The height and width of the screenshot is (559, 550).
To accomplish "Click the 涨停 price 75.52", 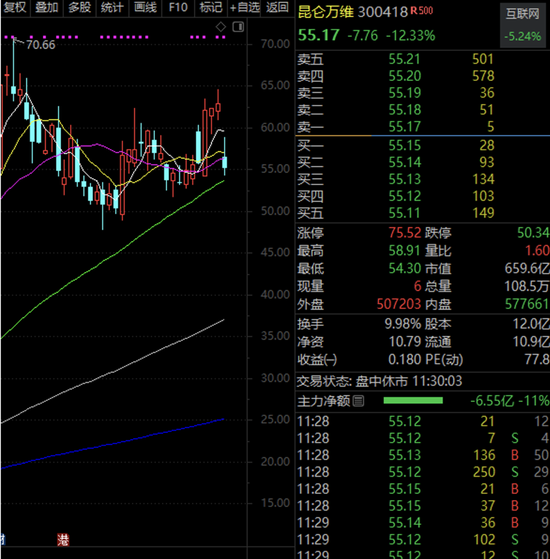I will [x=405, y=233].
